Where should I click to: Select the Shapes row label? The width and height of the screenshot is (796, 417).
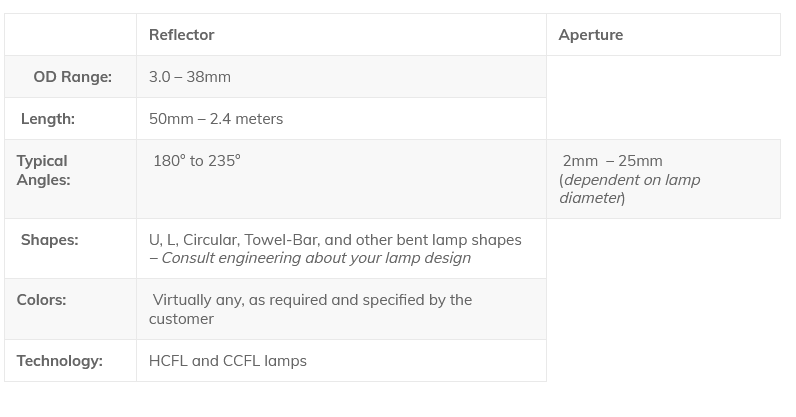click(x=49, y=240)
